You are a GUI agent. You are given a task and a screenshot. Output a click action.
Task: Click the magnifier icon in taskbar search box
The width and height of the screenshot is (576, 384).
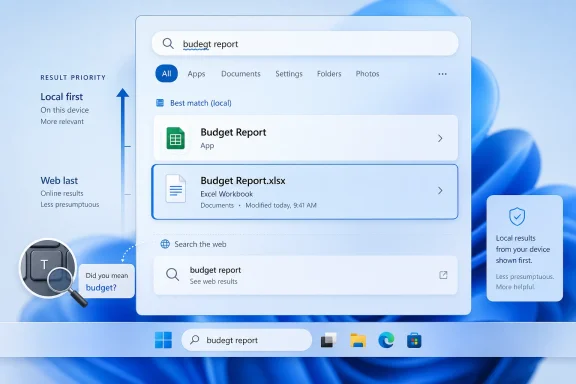click(195, 340)
